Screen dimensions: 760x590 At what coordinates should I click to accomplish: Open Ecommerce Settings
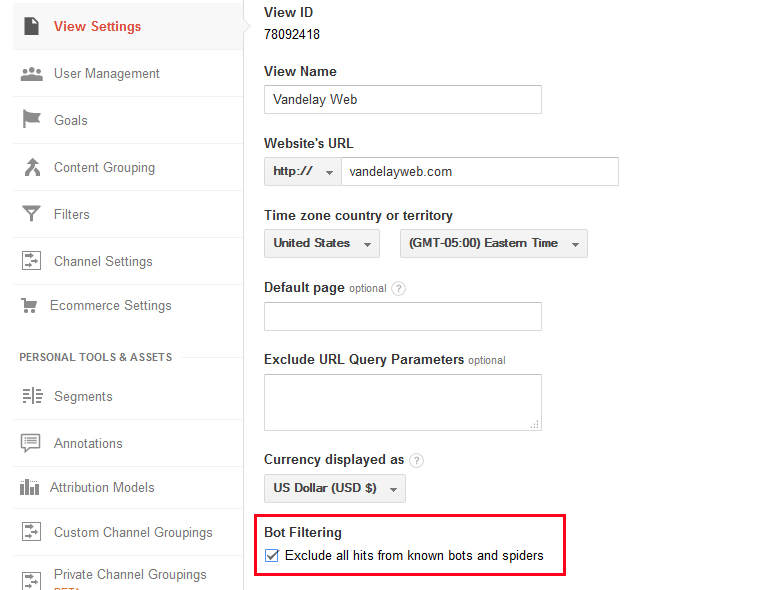point(128,305)
